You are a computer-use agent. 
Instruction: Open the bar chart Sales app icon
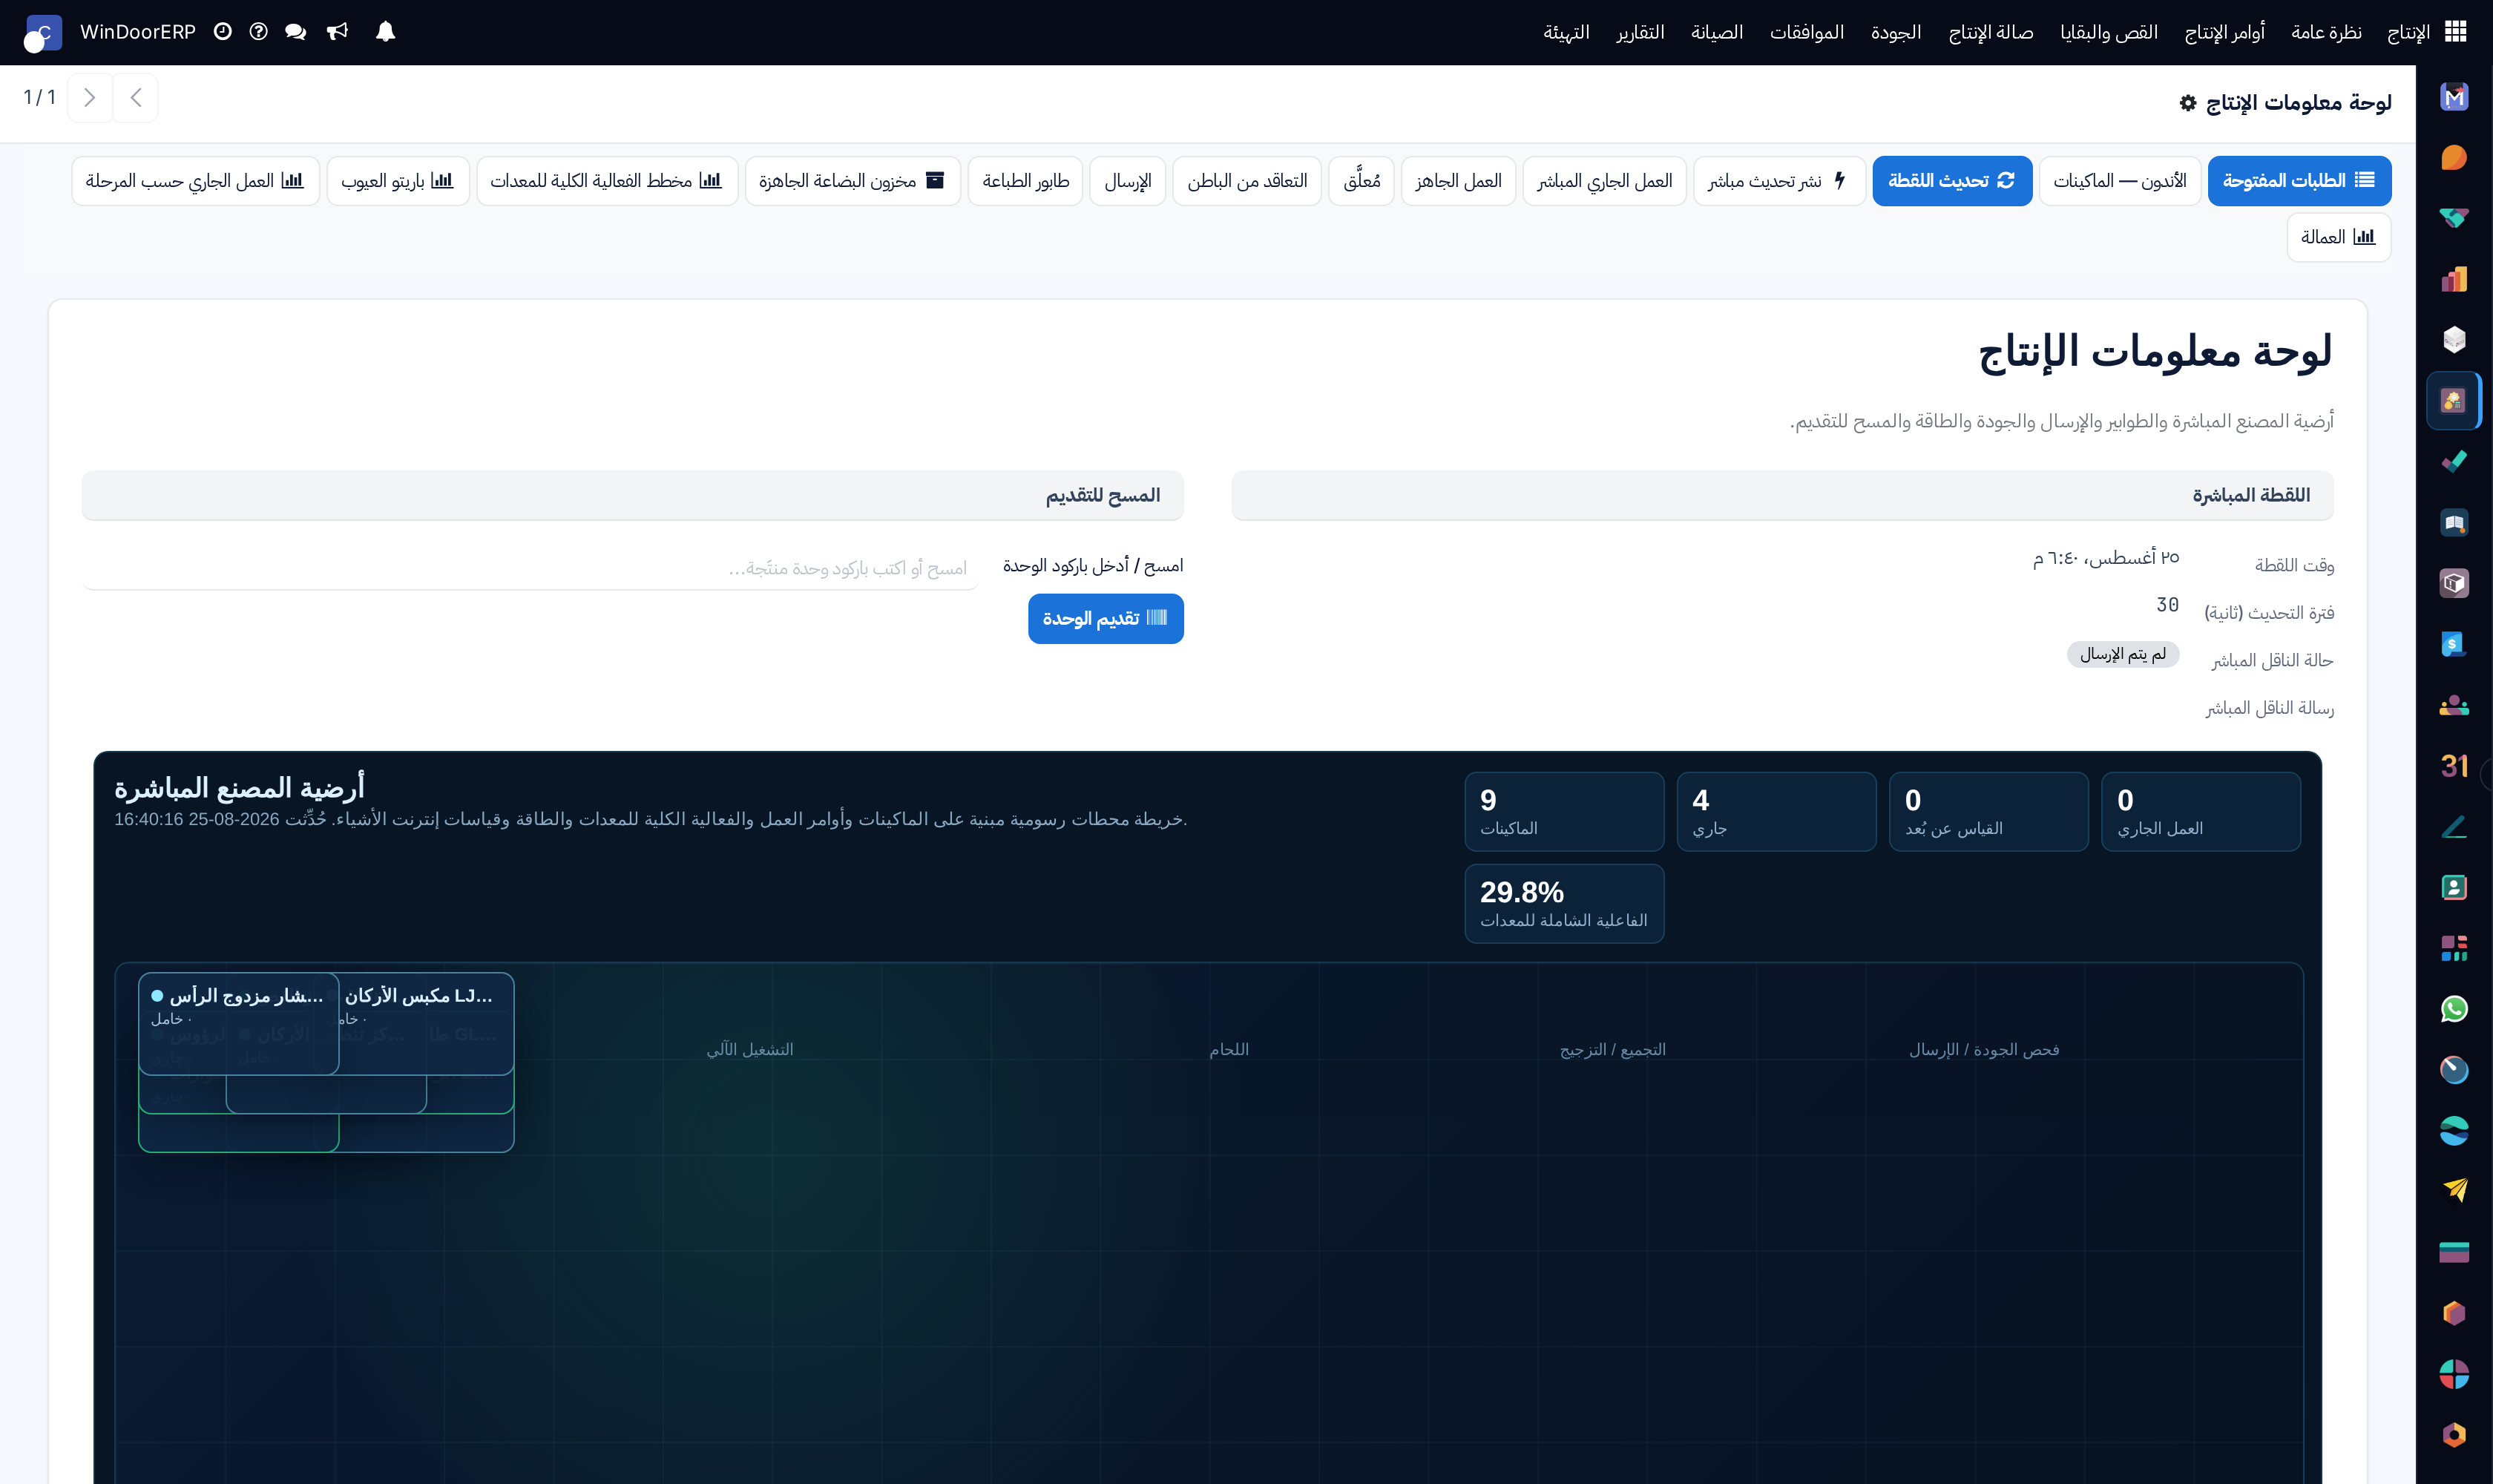tap(2453, 279)
